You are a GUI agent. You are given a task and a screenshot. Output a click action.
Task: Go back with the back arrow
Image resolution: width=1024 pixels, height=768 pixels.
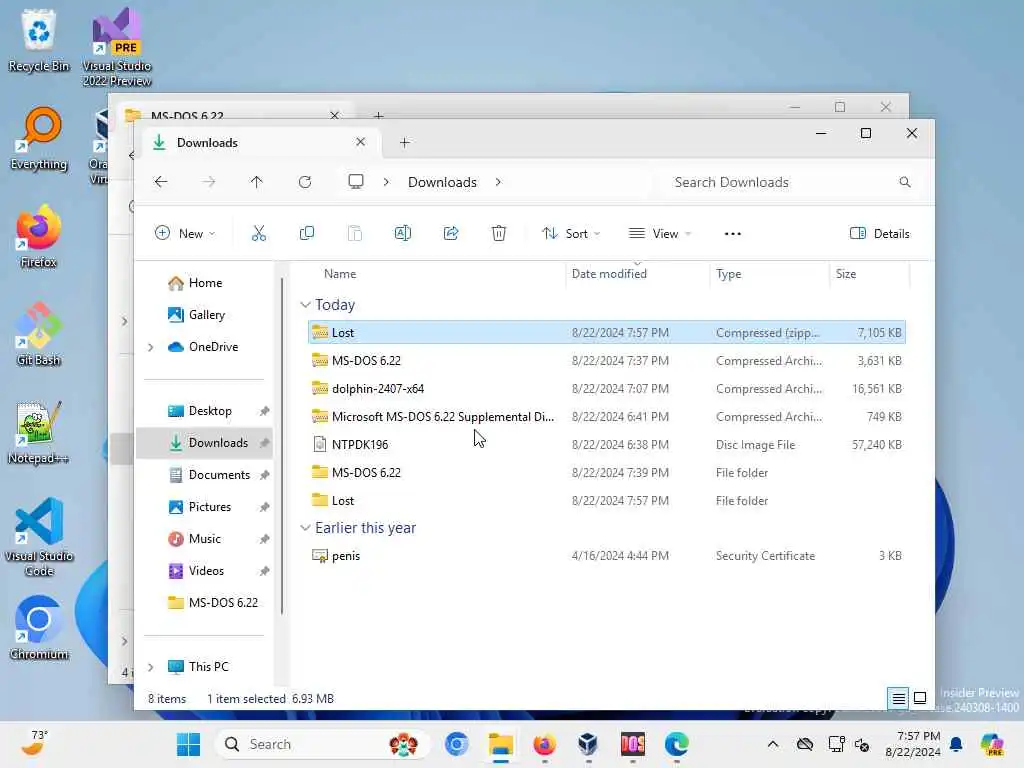pos(161,182)
